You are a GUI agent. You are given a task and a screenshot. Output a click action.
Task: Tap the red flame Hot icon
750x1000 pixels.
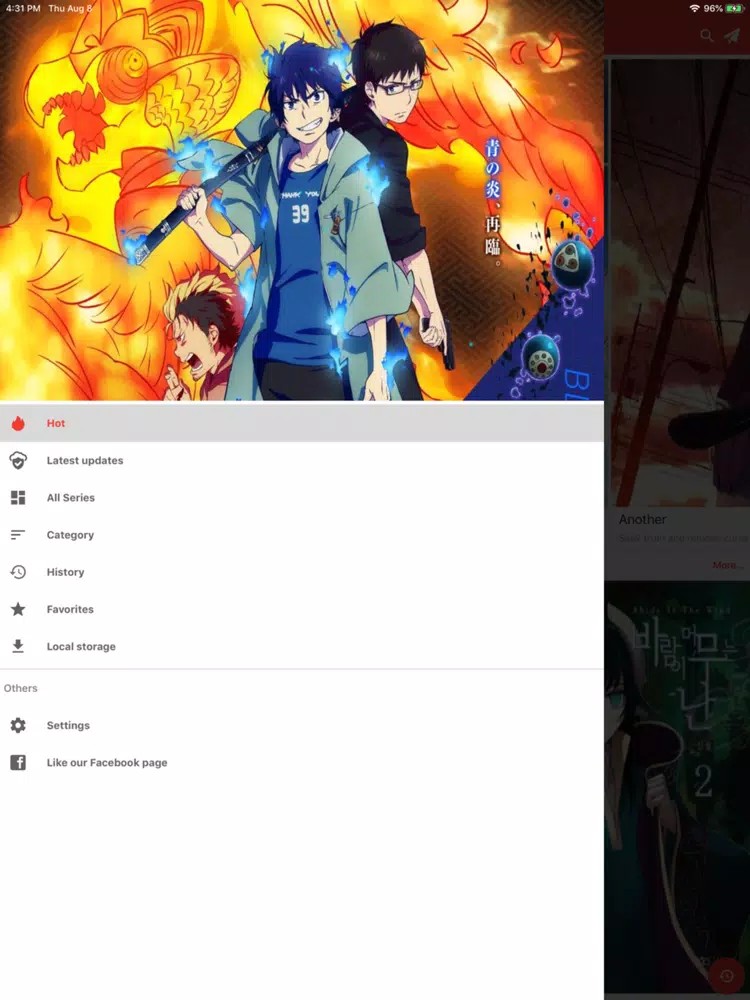(18, 423)
